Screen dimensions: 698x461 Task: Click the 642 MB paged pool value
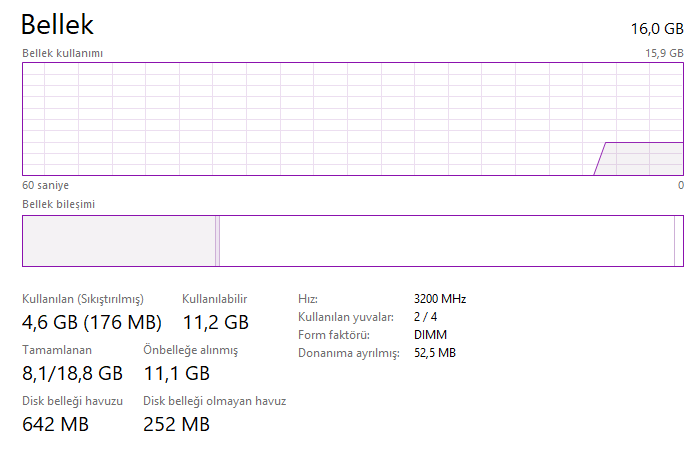point(55,425)
